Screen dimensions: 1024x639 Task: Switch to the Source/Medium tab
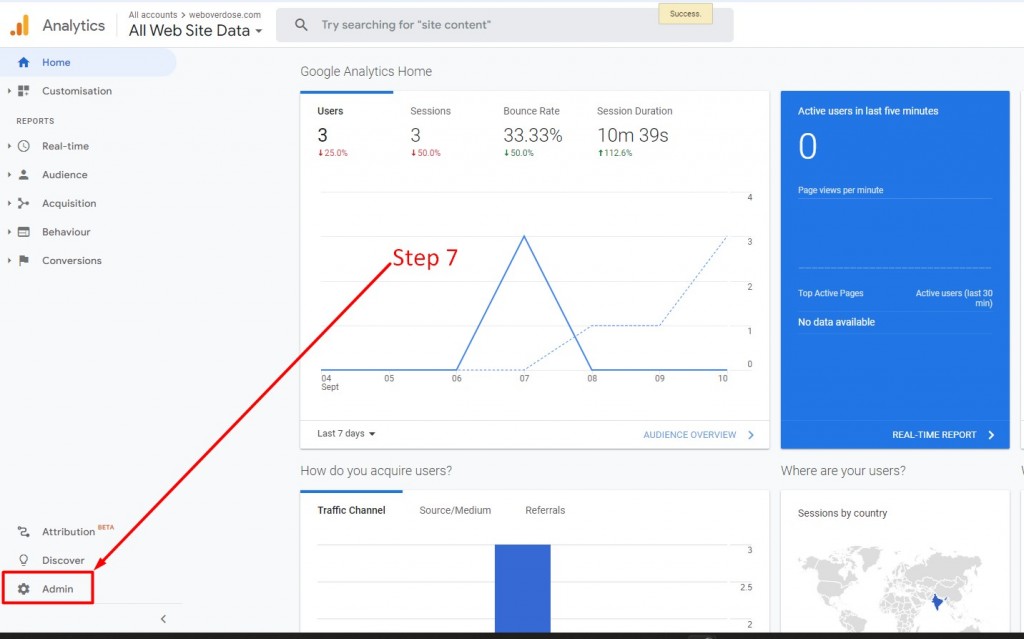coord(455,510)
